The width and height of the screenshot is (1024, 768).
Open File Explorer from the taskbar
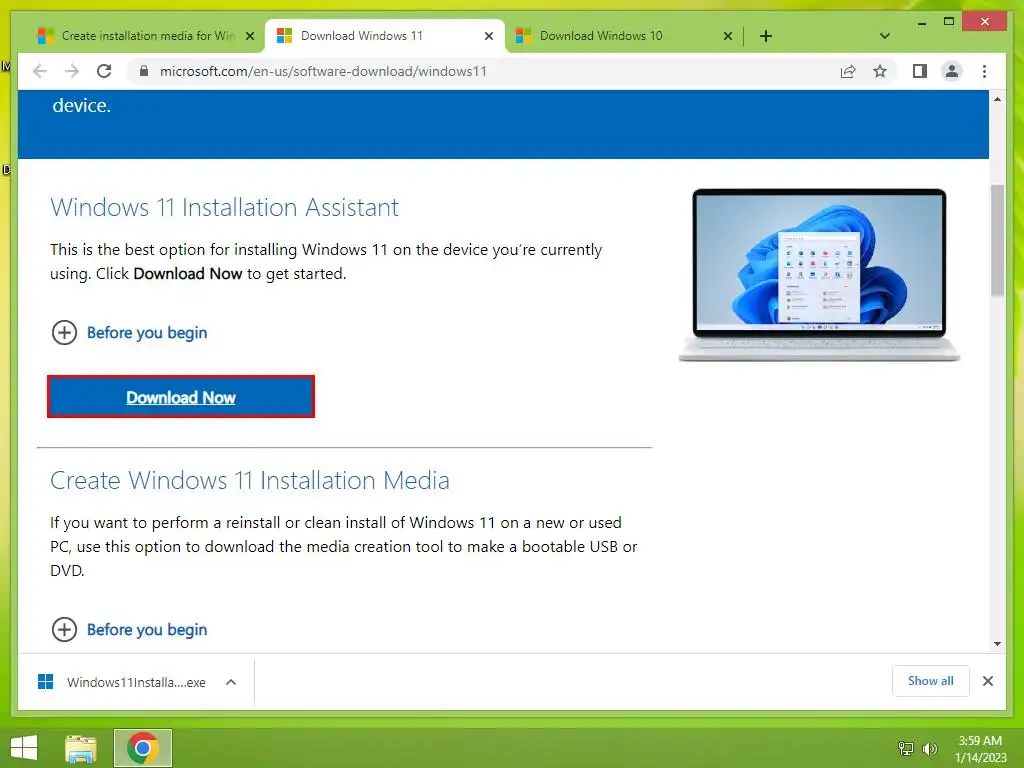(81, 748)
